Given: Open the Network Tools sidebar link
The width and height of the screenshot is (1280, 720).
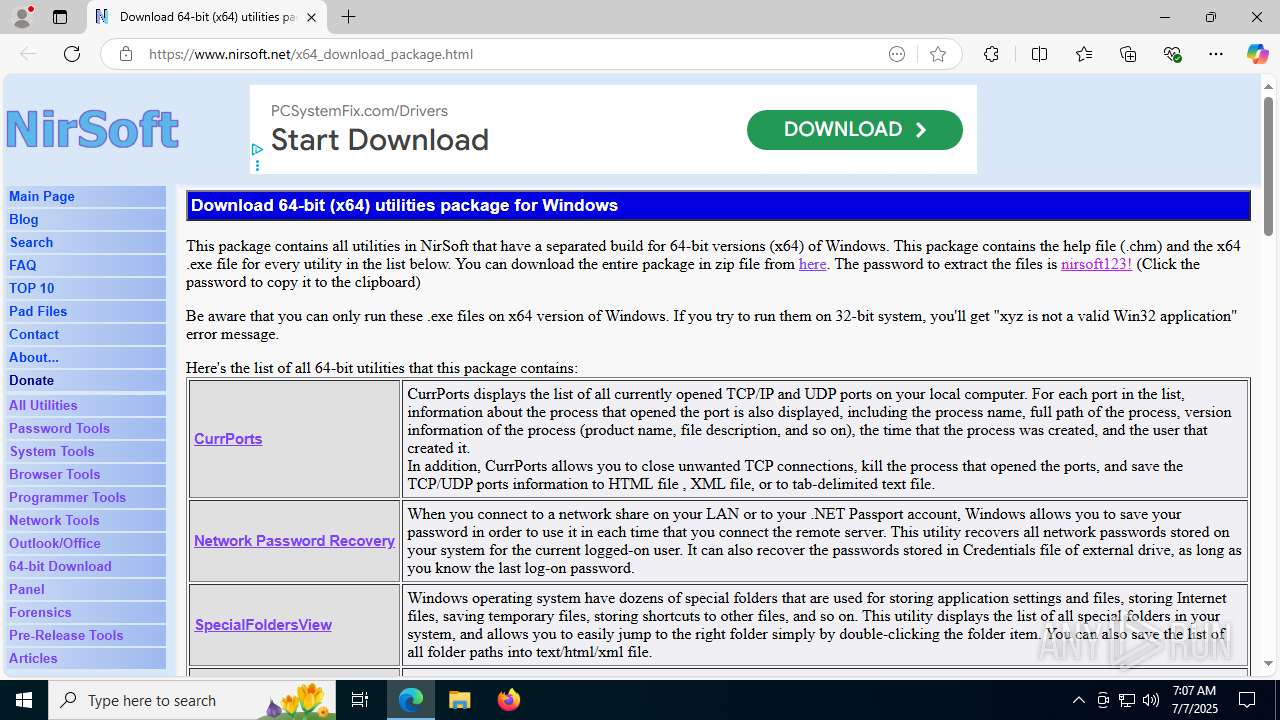Looking at the screenshot, I should (54, 520).
